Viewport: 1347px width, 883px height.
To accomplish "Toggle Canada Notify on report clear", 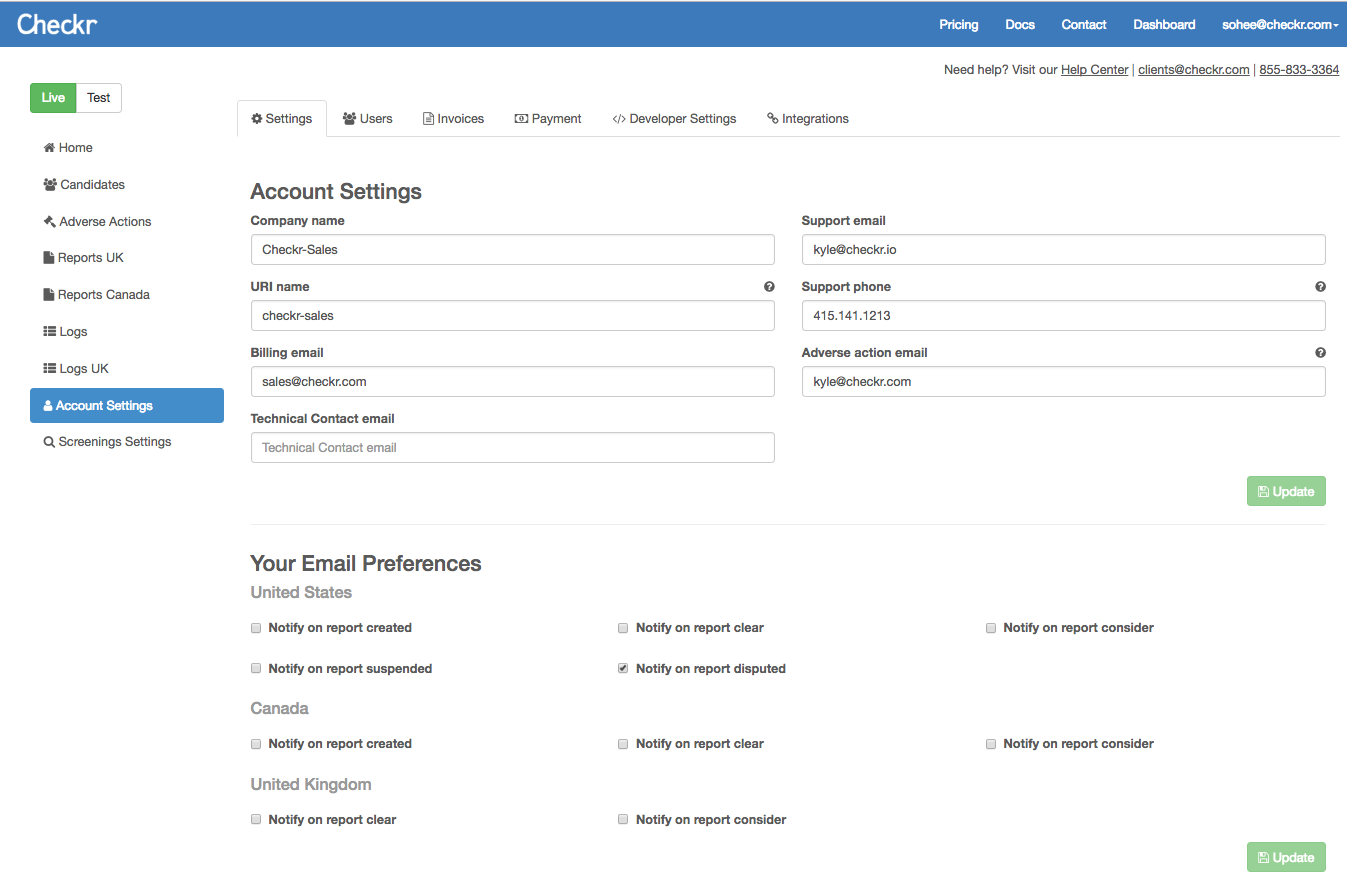I will tap(623, 744).
